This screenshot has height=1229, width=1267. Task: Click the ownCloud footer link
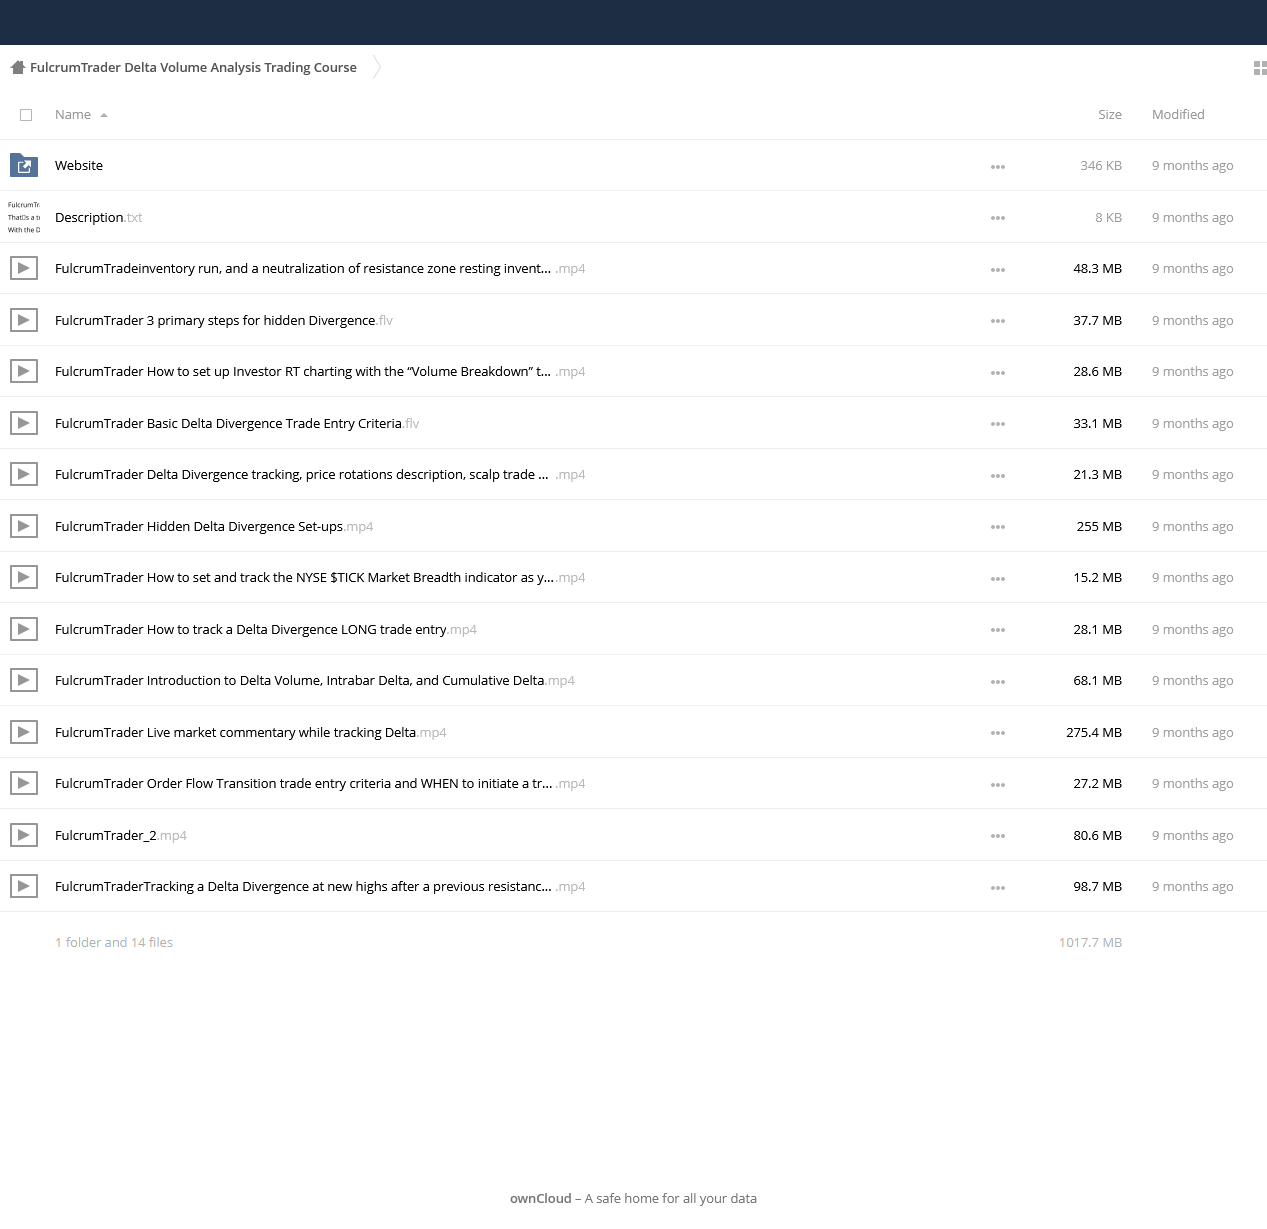pos(541,1199)
